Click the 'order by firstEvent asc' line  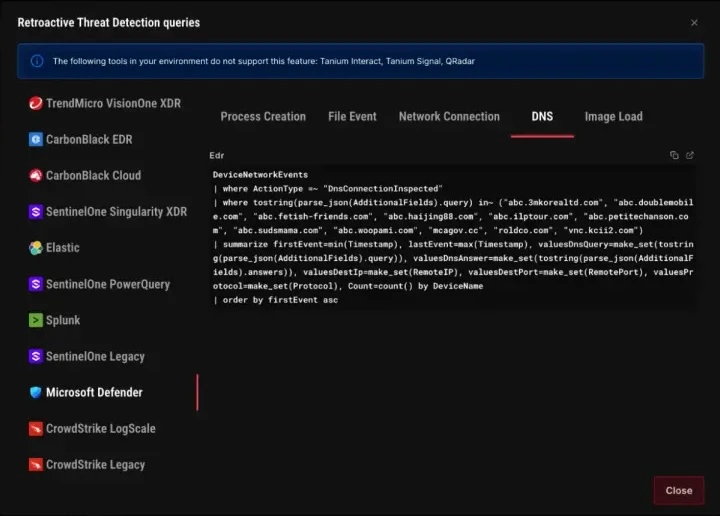[276, 300]
